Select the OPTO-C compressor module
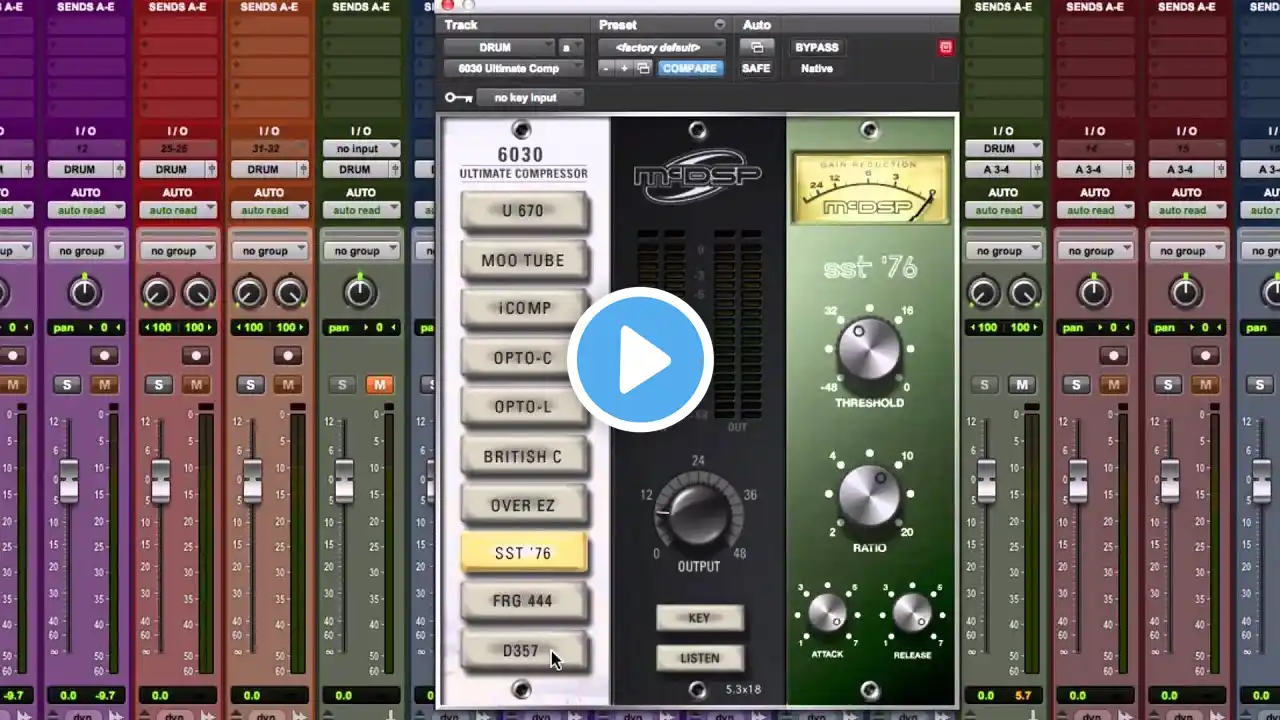 pyautogui.click(x=523, y=358)
